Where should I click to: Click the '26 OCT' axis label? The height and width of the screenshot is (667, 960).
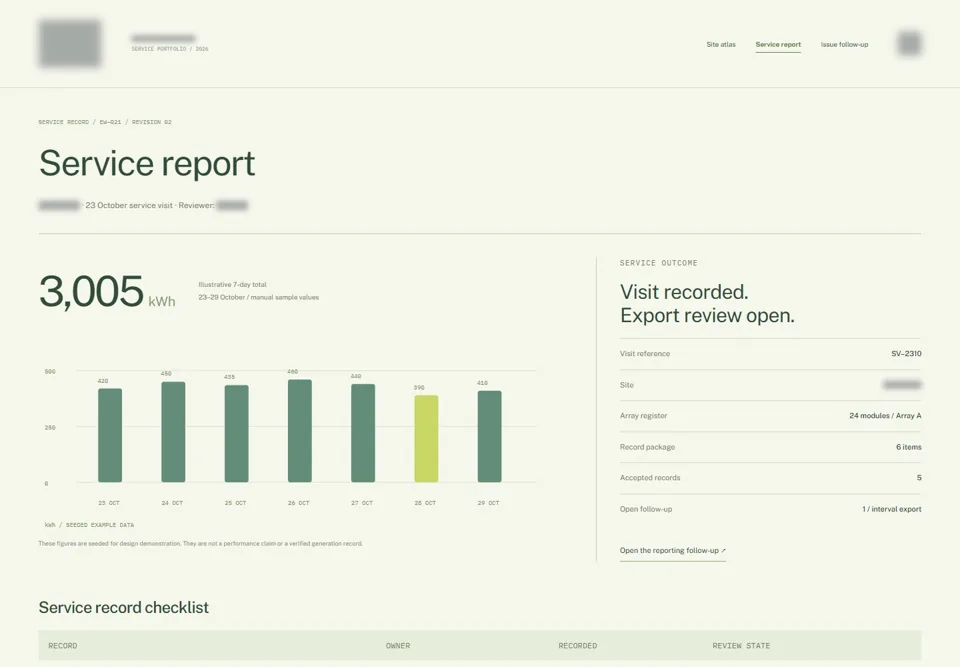pos(299,503)
